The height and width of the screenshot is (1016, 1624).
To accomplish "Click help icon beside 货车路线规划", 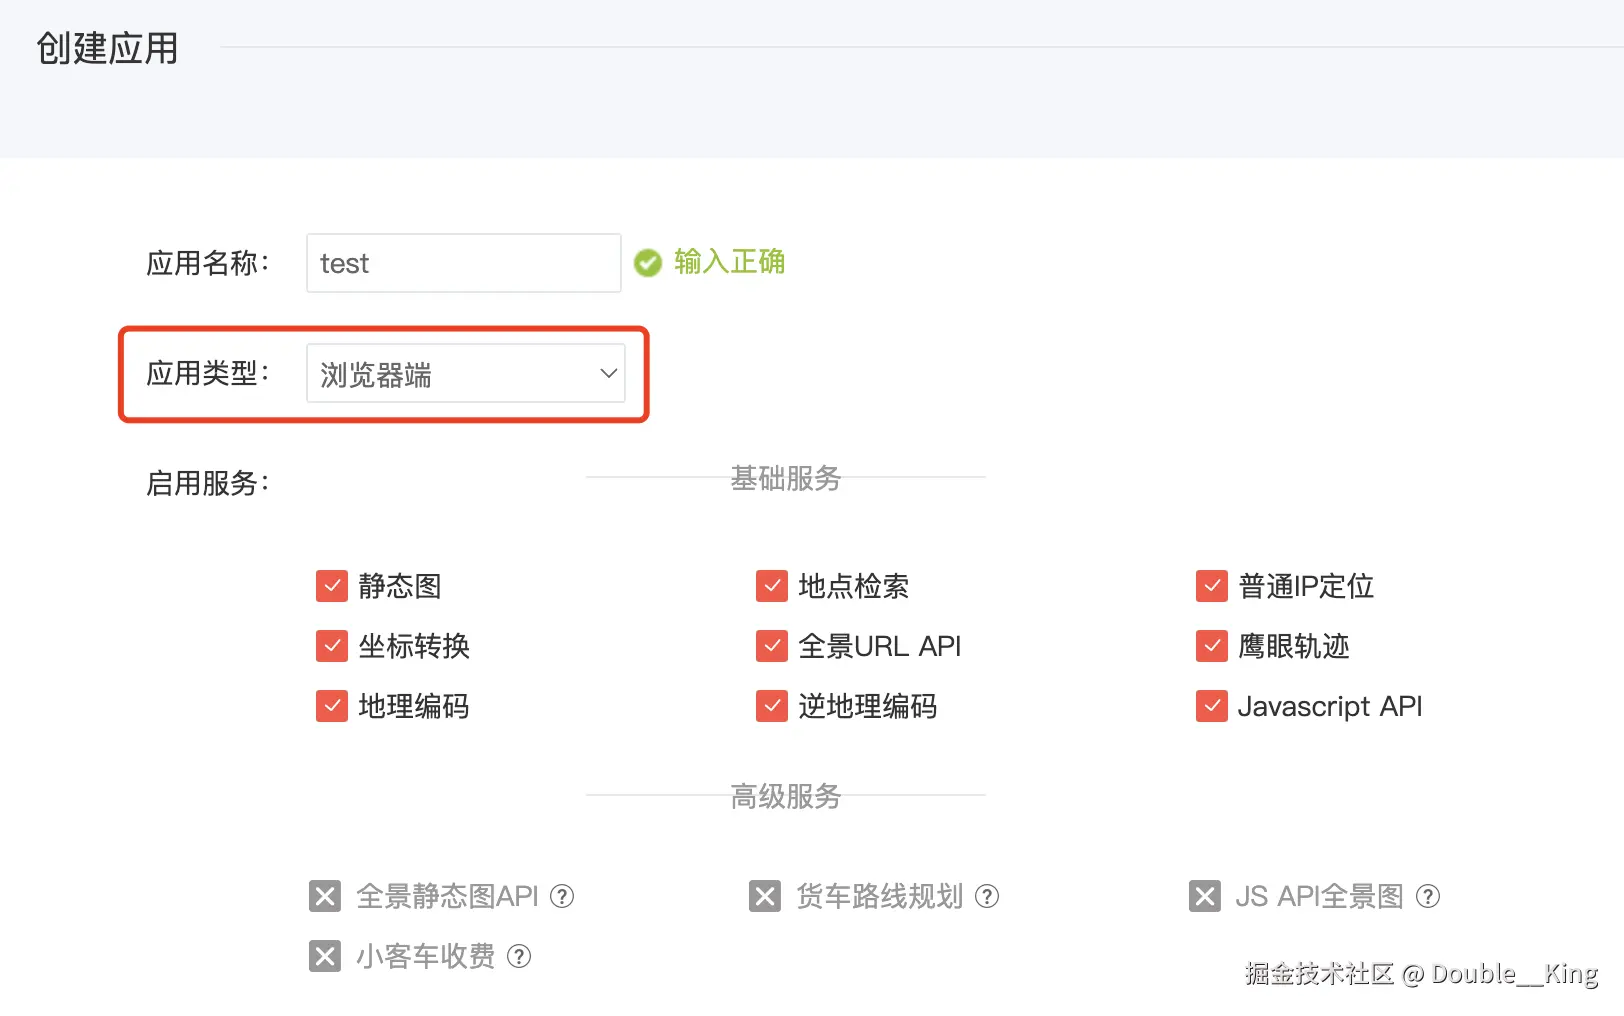I will (987, 896).
